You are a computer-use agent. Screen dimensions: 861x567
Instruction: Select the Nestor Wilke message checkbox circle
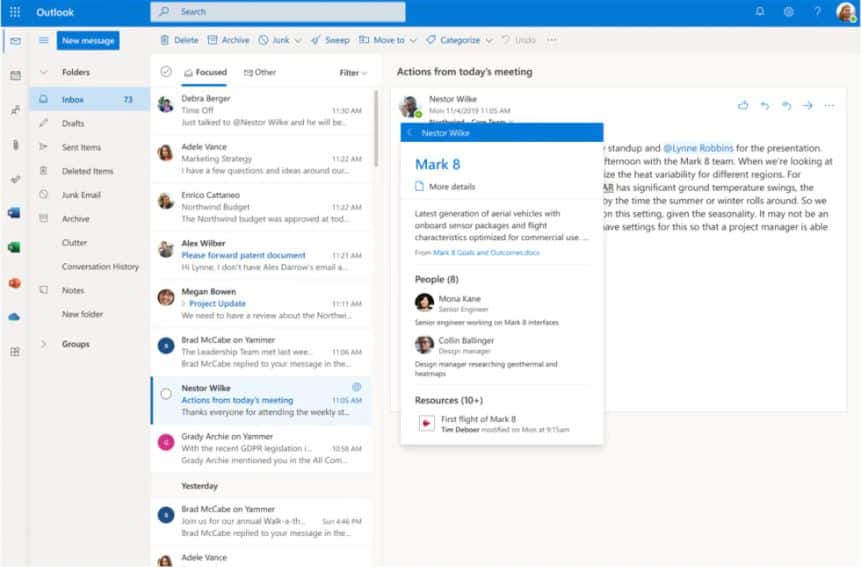click(166, 394)
